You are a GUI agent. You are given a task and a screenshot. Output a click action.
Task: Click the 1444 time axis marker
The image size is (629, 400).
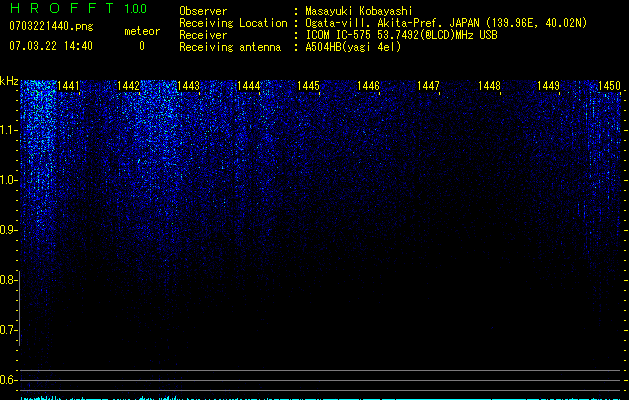click(249, 86)
